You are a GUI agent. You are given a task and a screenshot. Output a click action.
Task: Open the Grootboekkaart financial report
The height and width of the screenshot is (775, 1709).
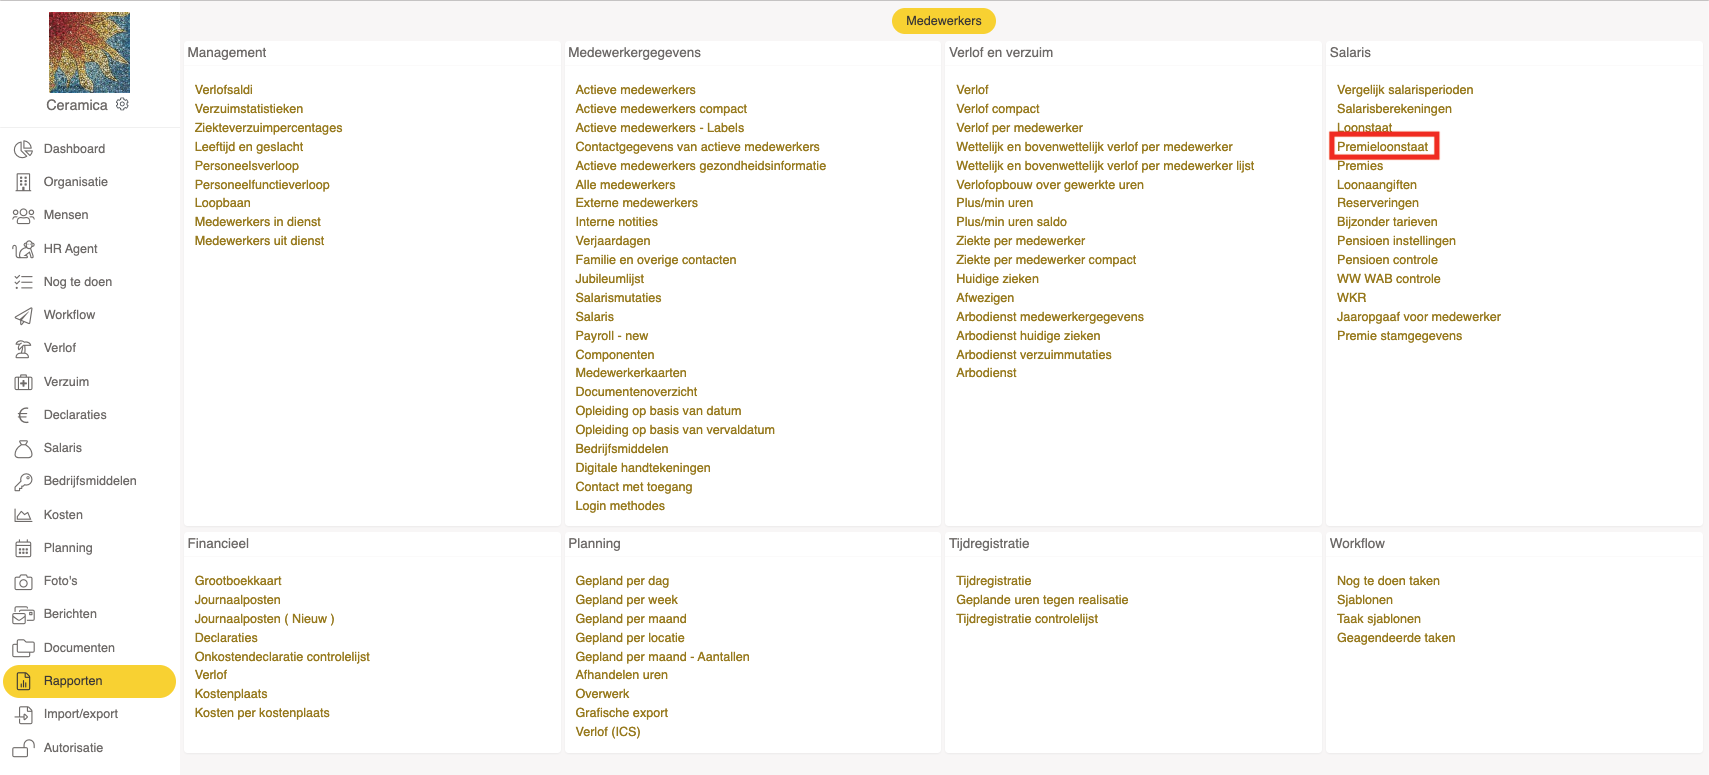[x=238, y=581]
